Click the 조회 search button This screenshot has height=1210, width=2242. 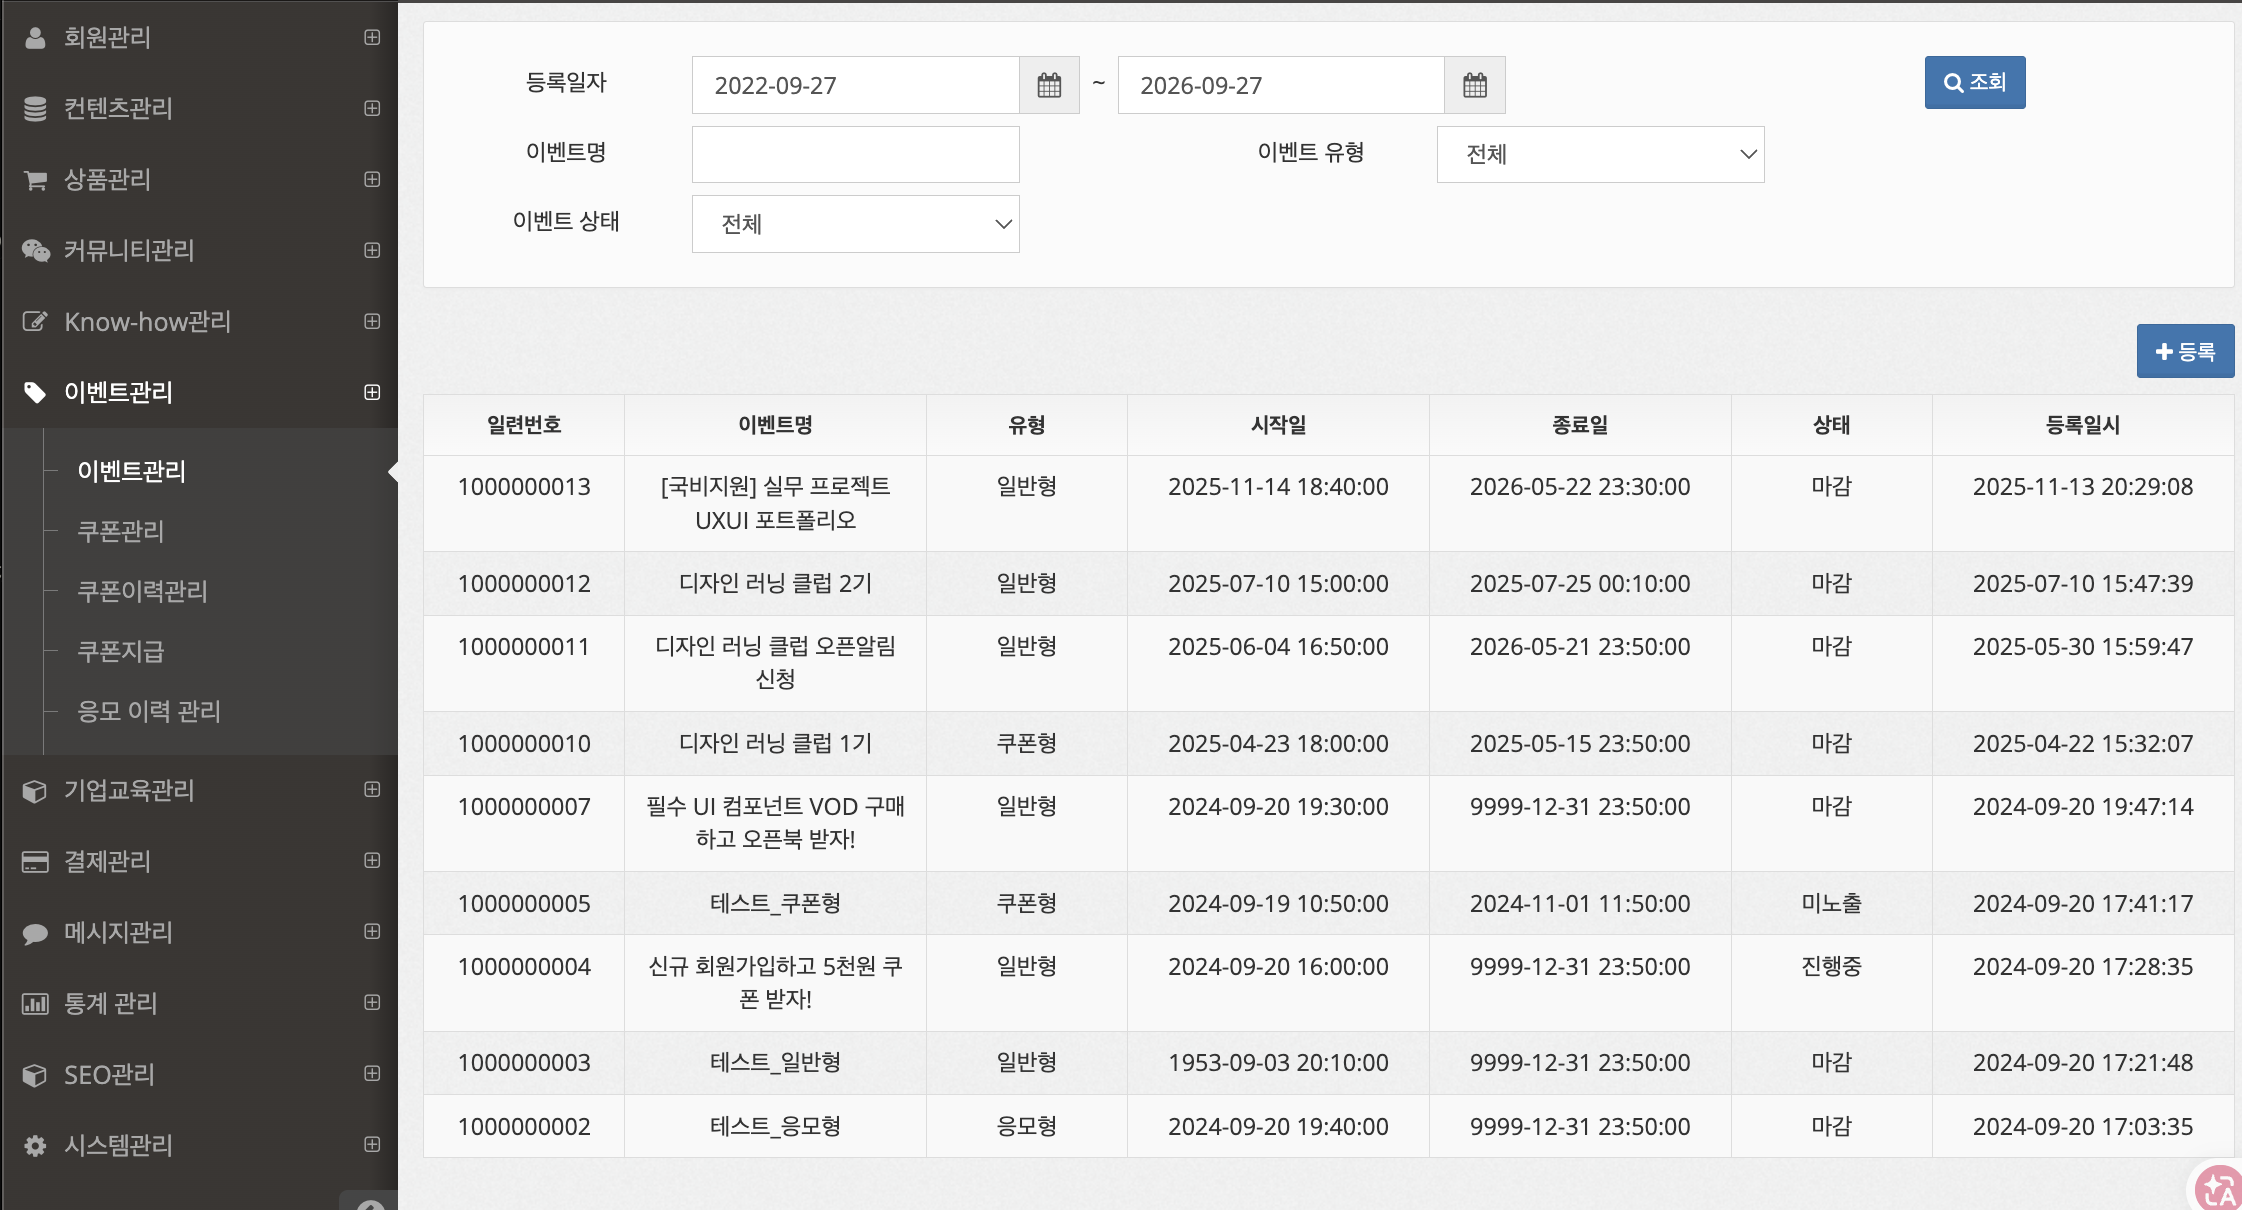point(1975,82)
